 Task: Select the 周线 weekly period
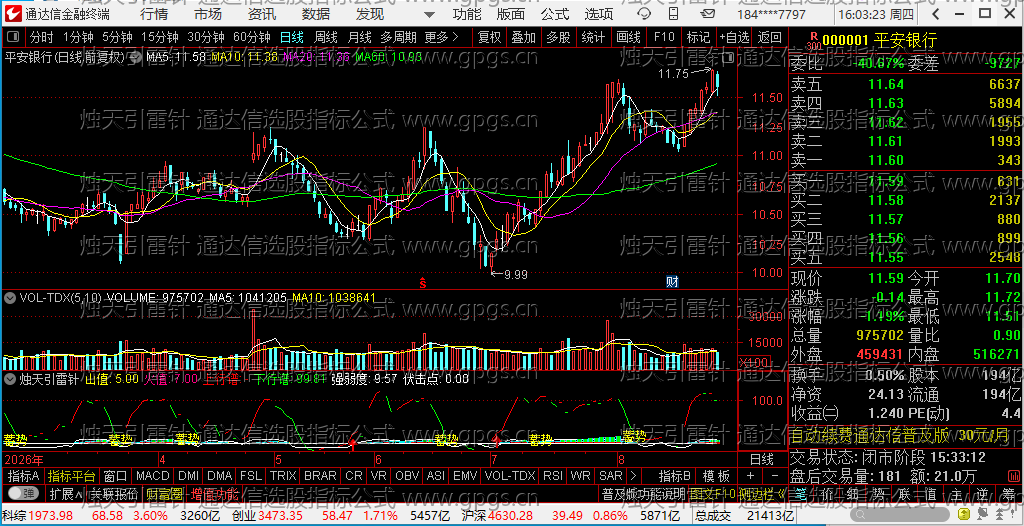[325, 38]
